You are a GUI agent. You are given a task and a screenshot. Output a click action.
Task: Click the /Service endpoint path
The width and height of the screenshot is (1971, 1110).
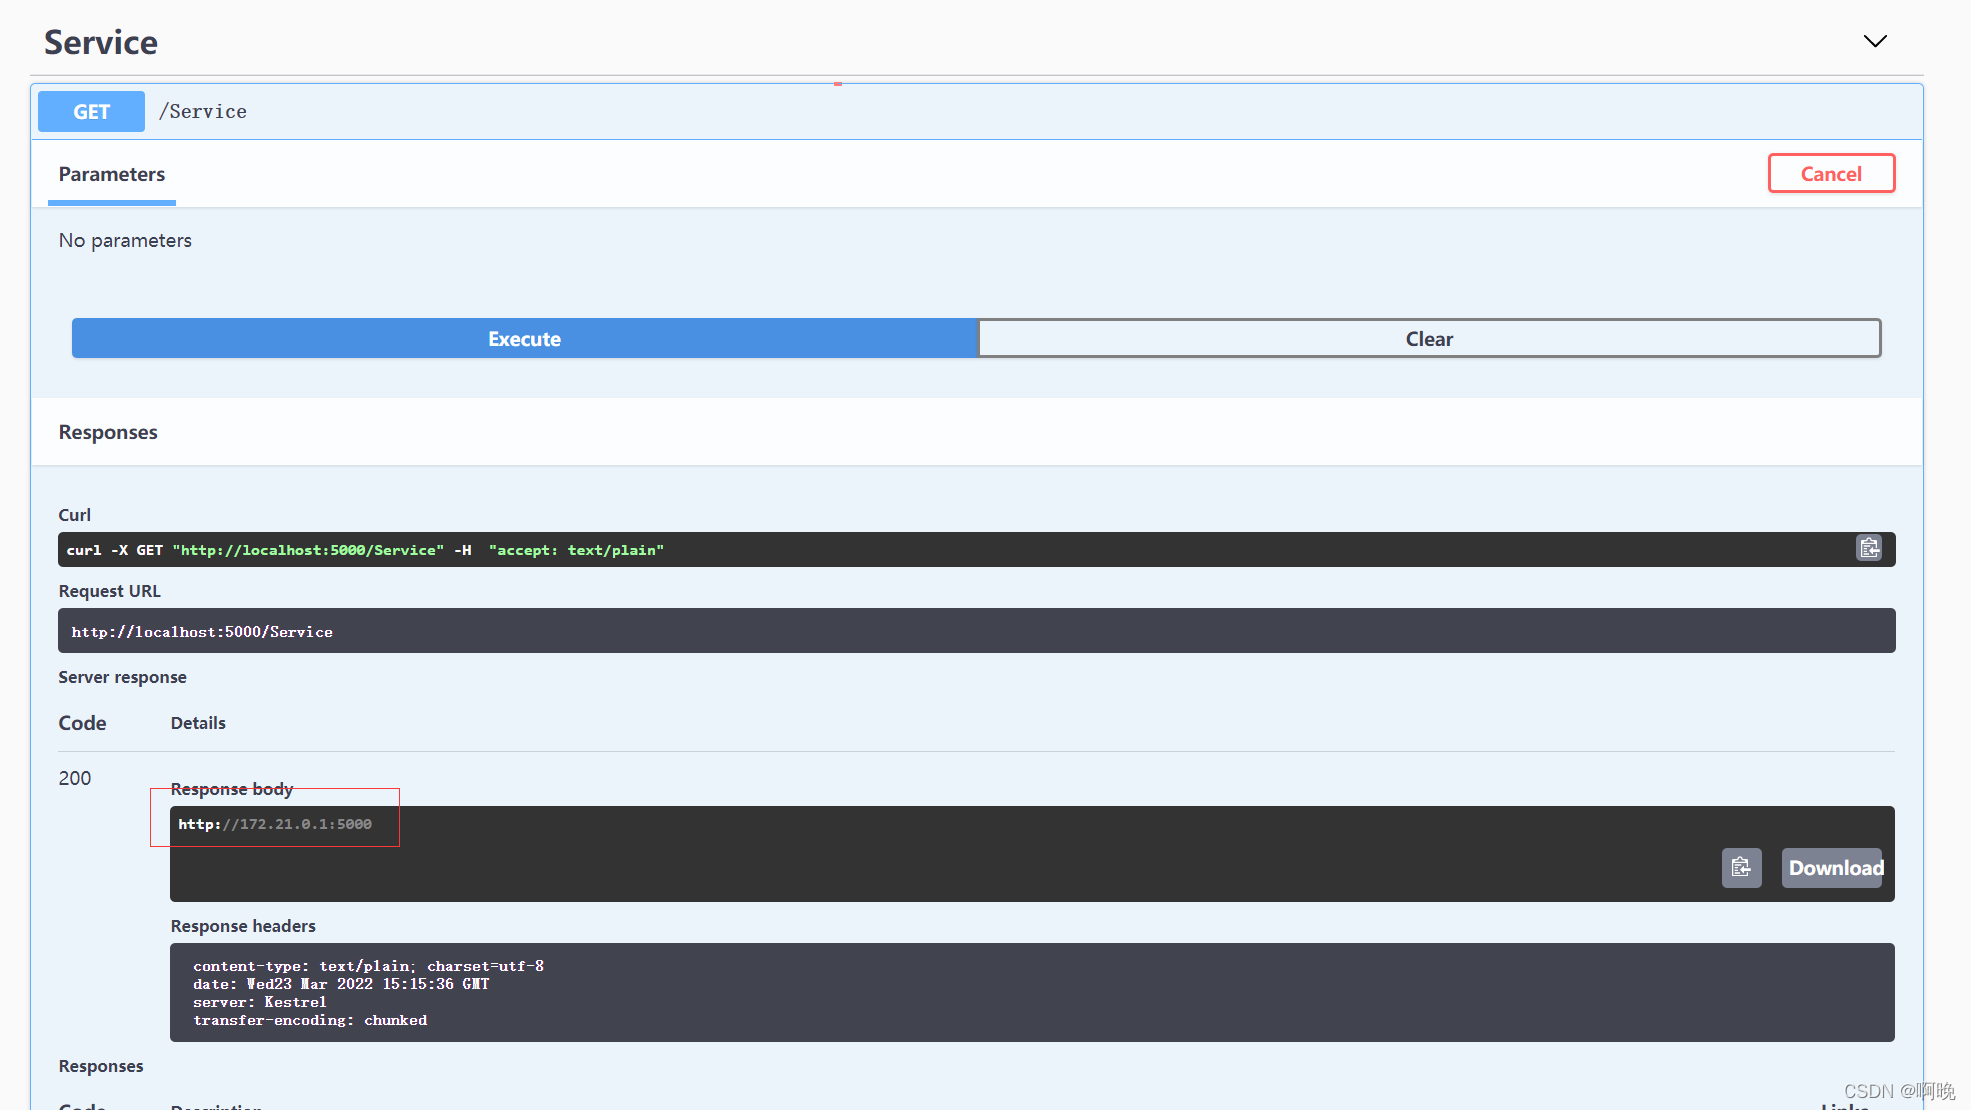coord(203,112)
